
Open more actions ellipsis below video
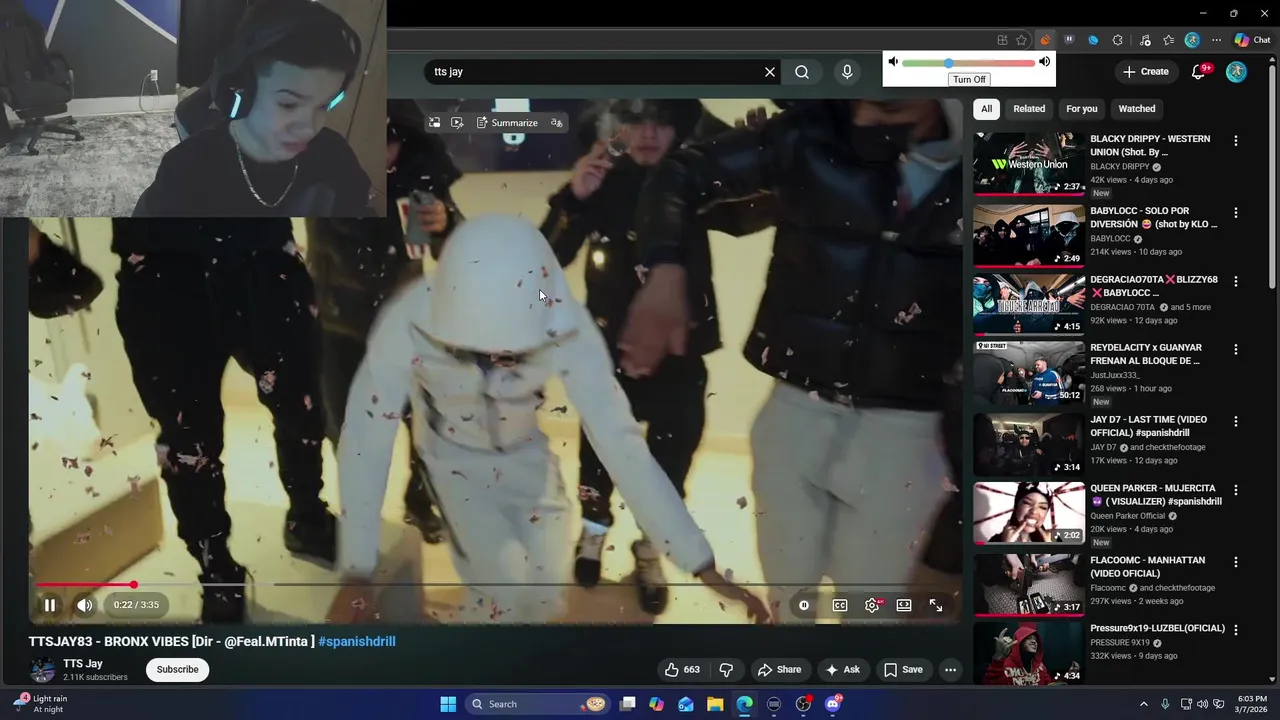[x=951, y=670]
